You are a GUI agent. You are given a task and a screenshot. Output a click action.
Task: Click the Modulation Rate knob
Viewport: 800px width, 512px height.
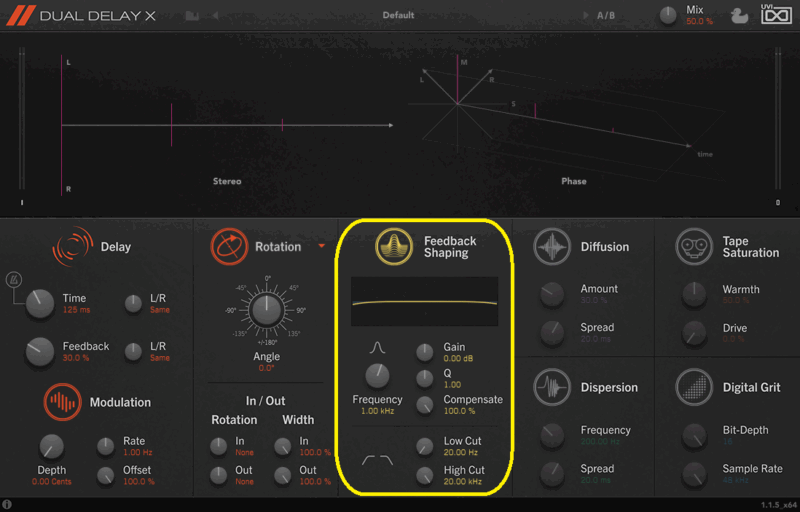click(x=106, y=447)
